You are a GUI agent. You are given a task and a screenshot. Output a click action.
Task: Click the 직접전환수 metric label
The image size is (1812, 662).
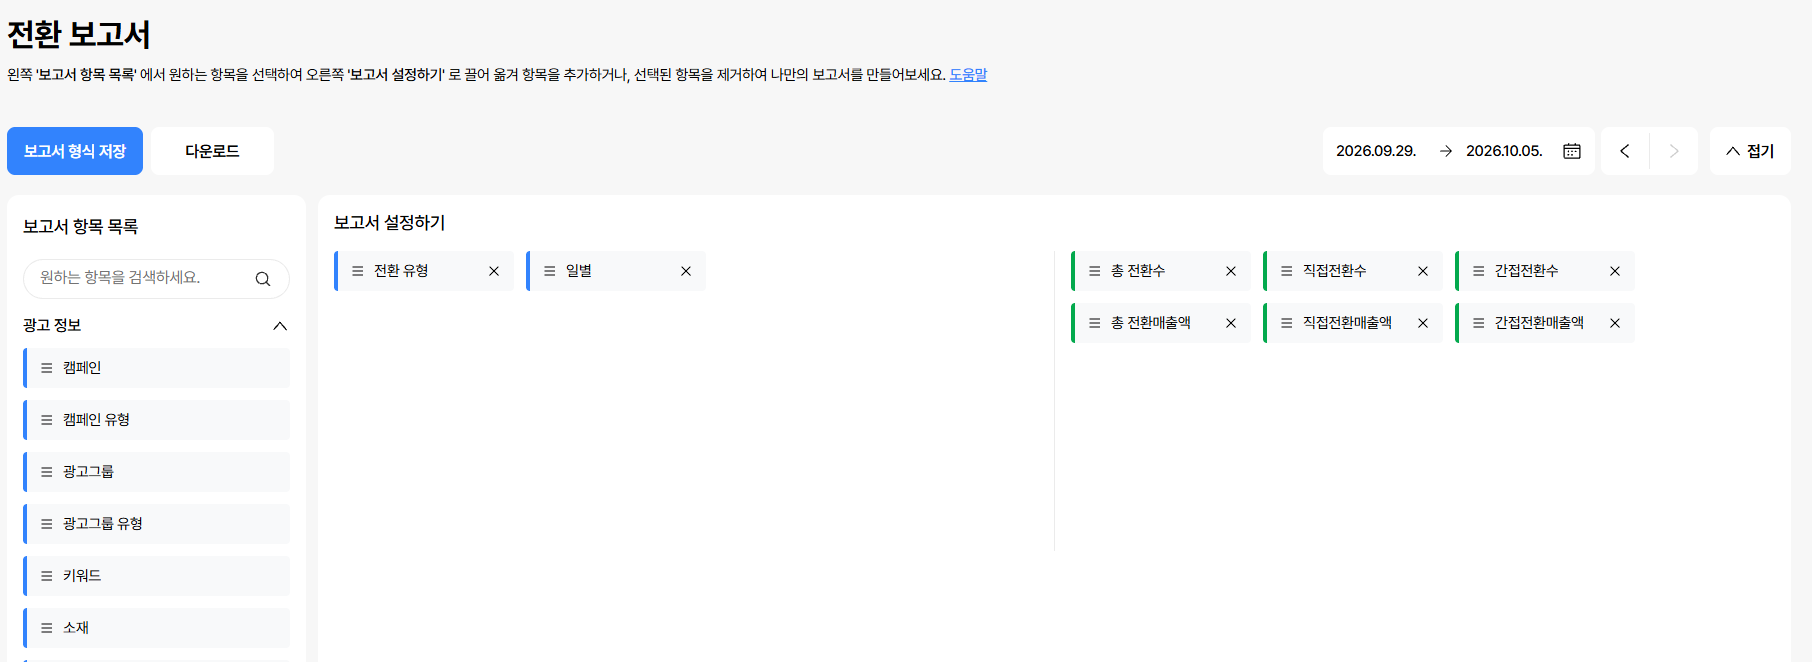point(1334,271)
